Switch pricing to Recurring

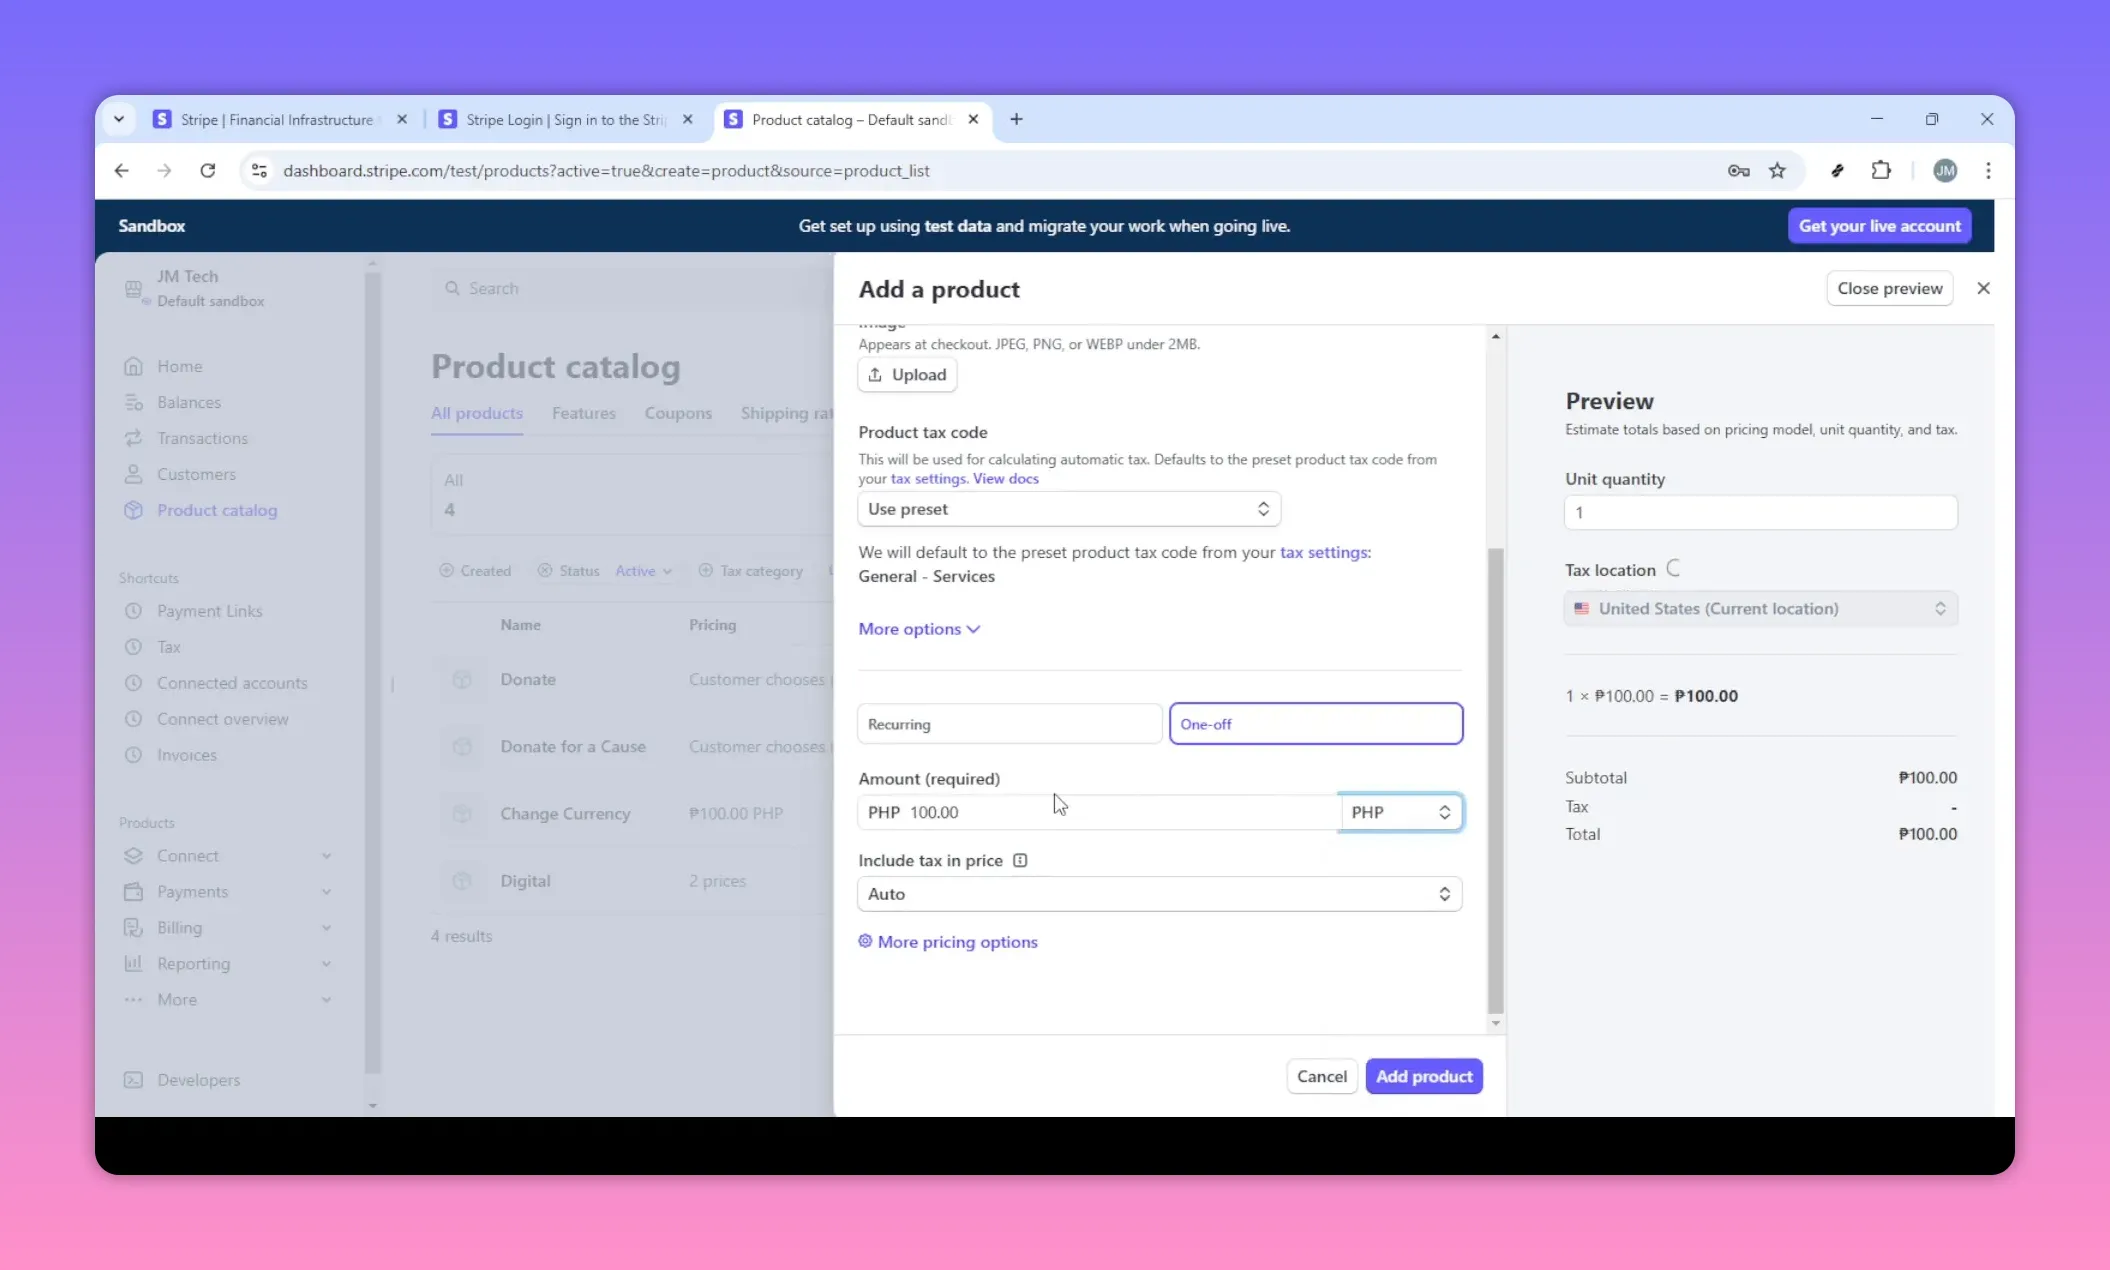click(x=1008, y=723)
